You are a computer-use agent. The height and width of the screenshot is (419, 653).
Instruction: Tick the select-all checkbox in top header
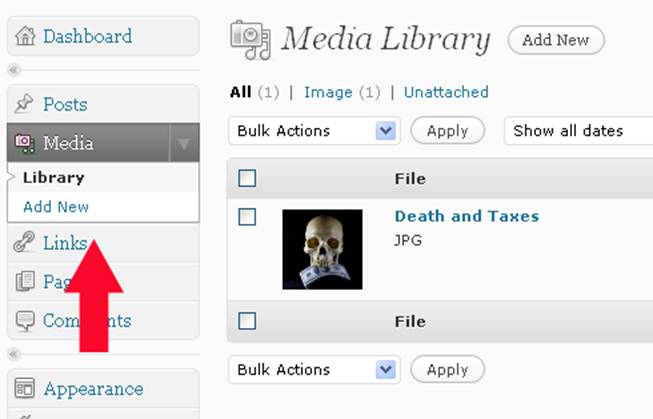coord(247,178)
